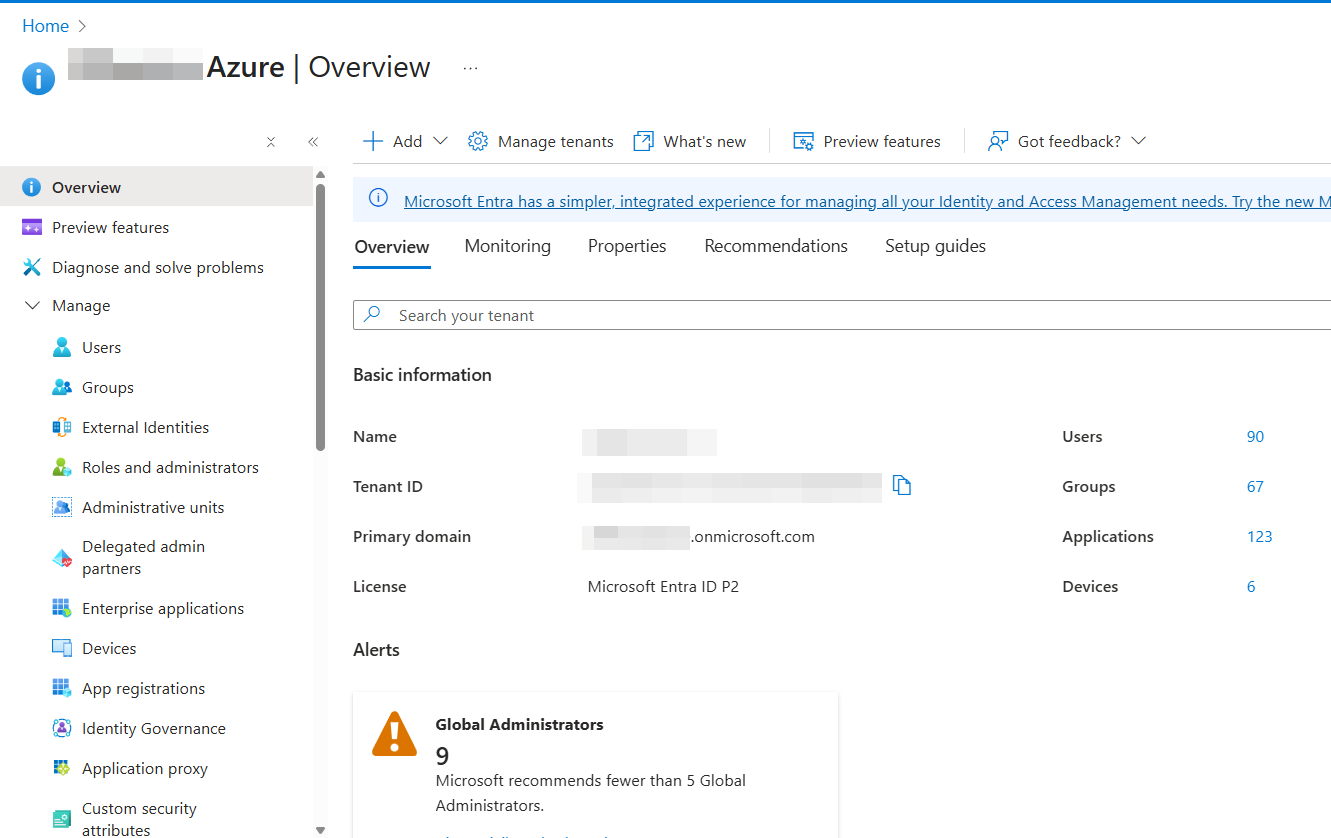Collapse the sidebar menu with double chevron
Viewport: 1331px width, 838px height.
(313, 142)
